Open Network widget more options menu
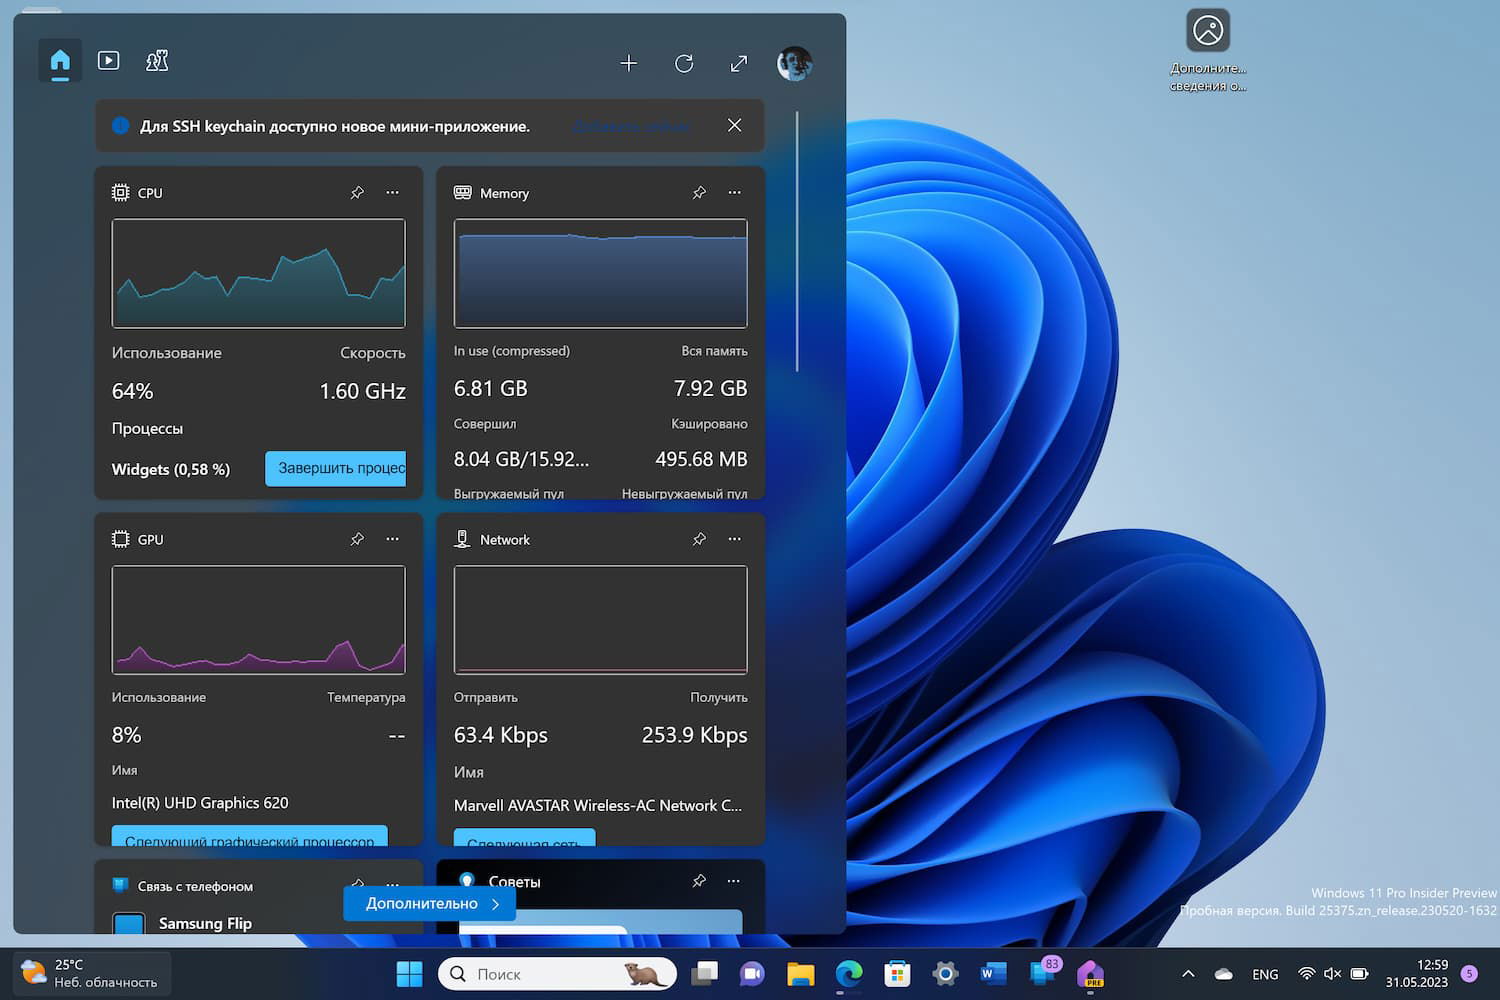This screenshot has height=1000, width=1500. (734, 539)
